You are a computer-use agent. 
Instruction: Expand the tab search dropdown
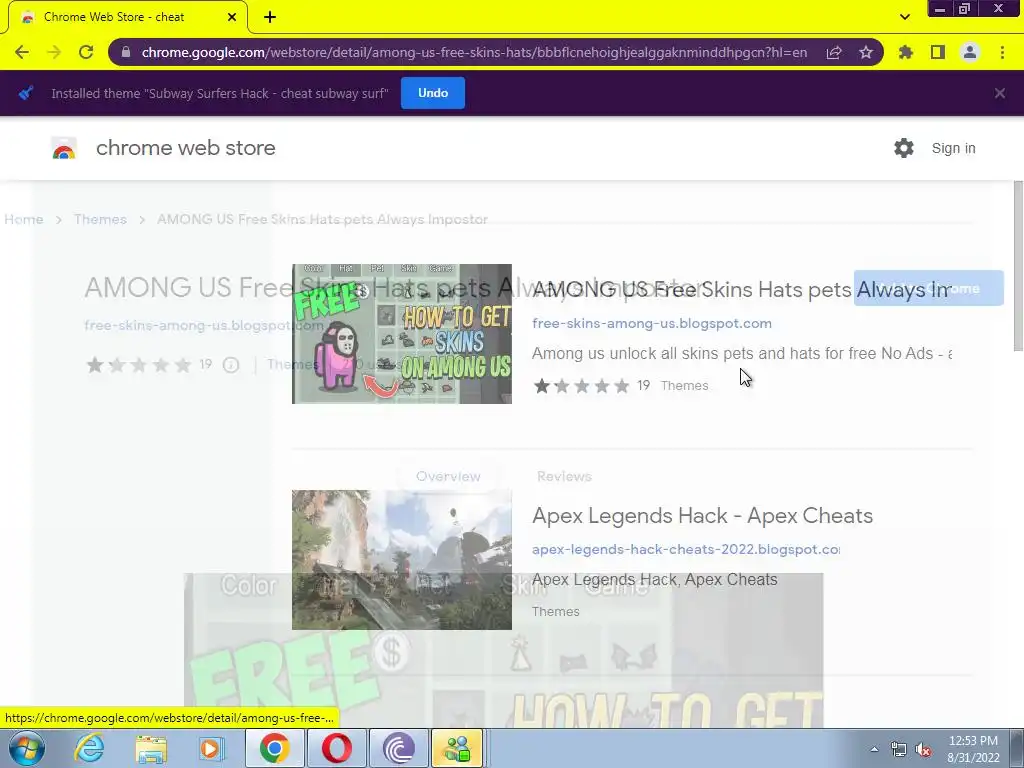904,17
